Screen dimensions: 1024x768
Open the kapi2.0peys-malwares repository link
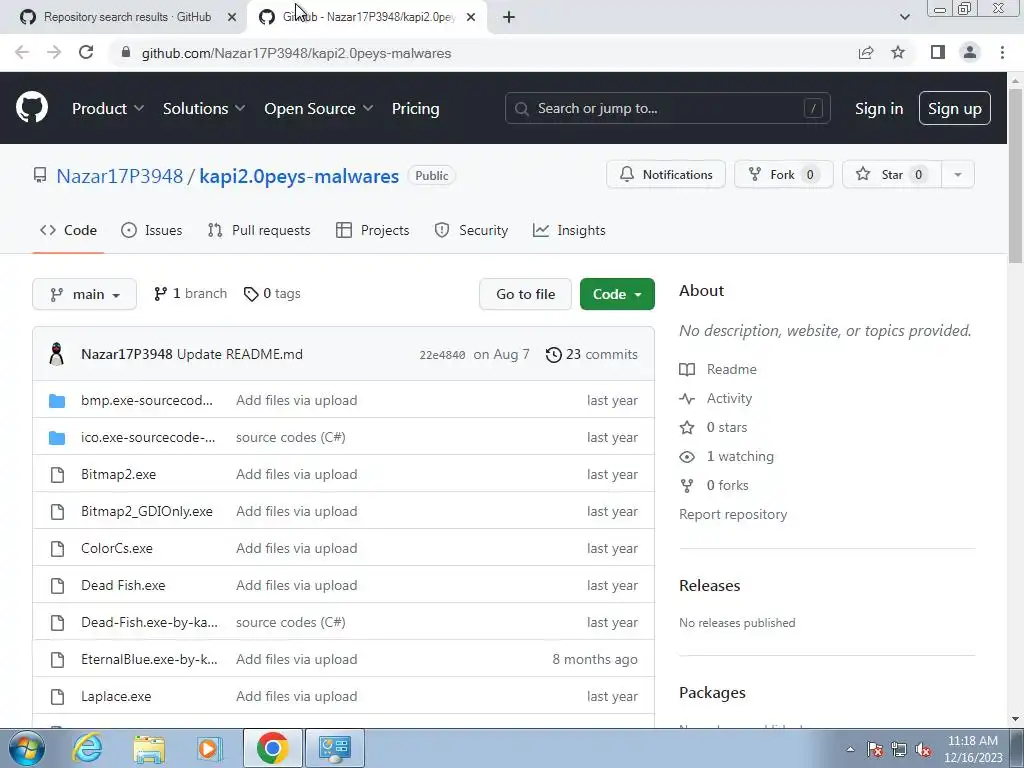(x=299, y=176)
